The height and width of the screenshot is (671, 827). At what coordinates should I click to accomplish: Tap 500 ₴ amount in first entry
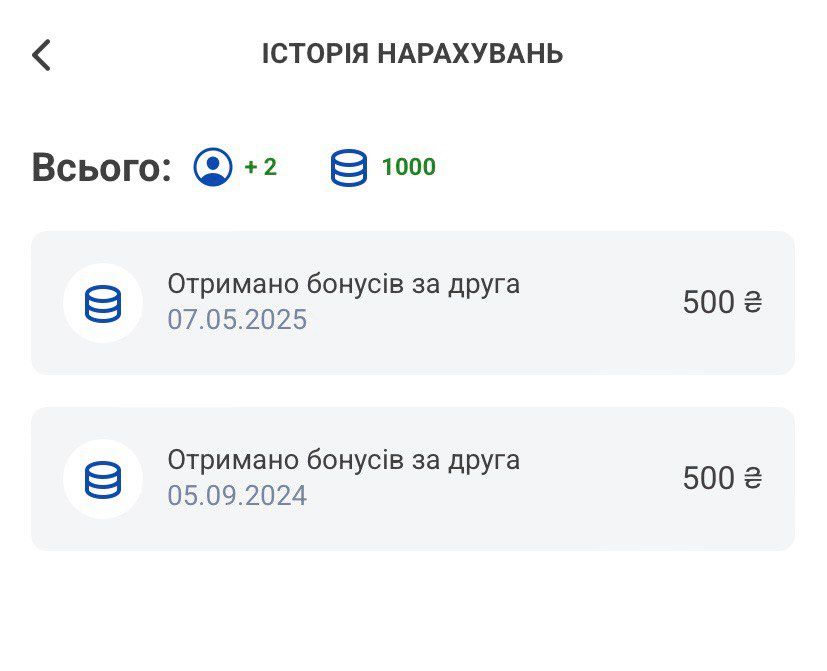723,302
